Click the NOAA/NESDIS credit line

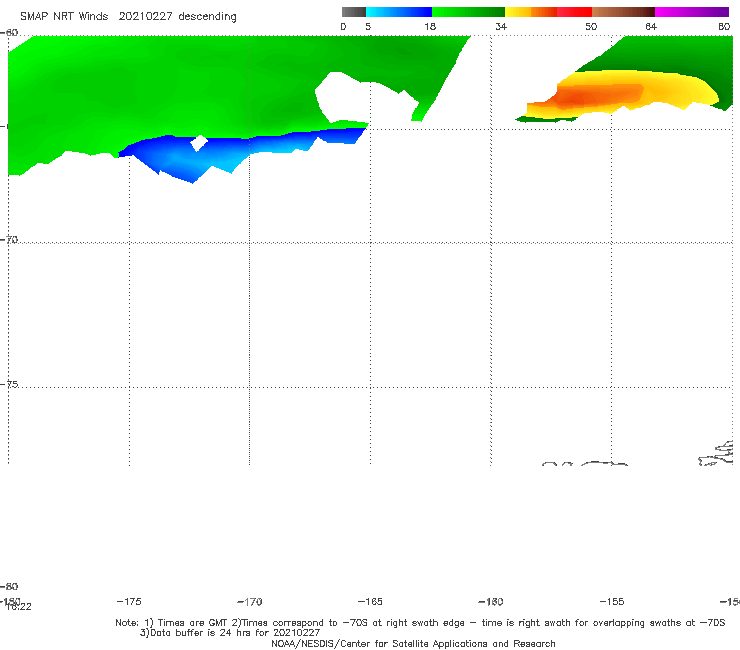(x=413, y=644)
